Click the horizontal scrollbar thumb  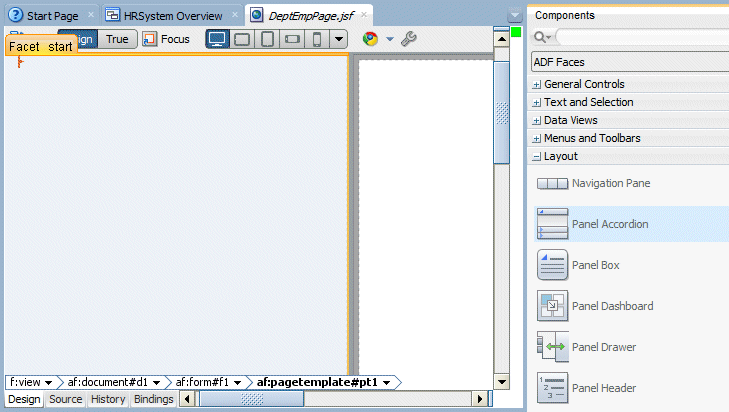pyautogui.click(x=252, y=399)
